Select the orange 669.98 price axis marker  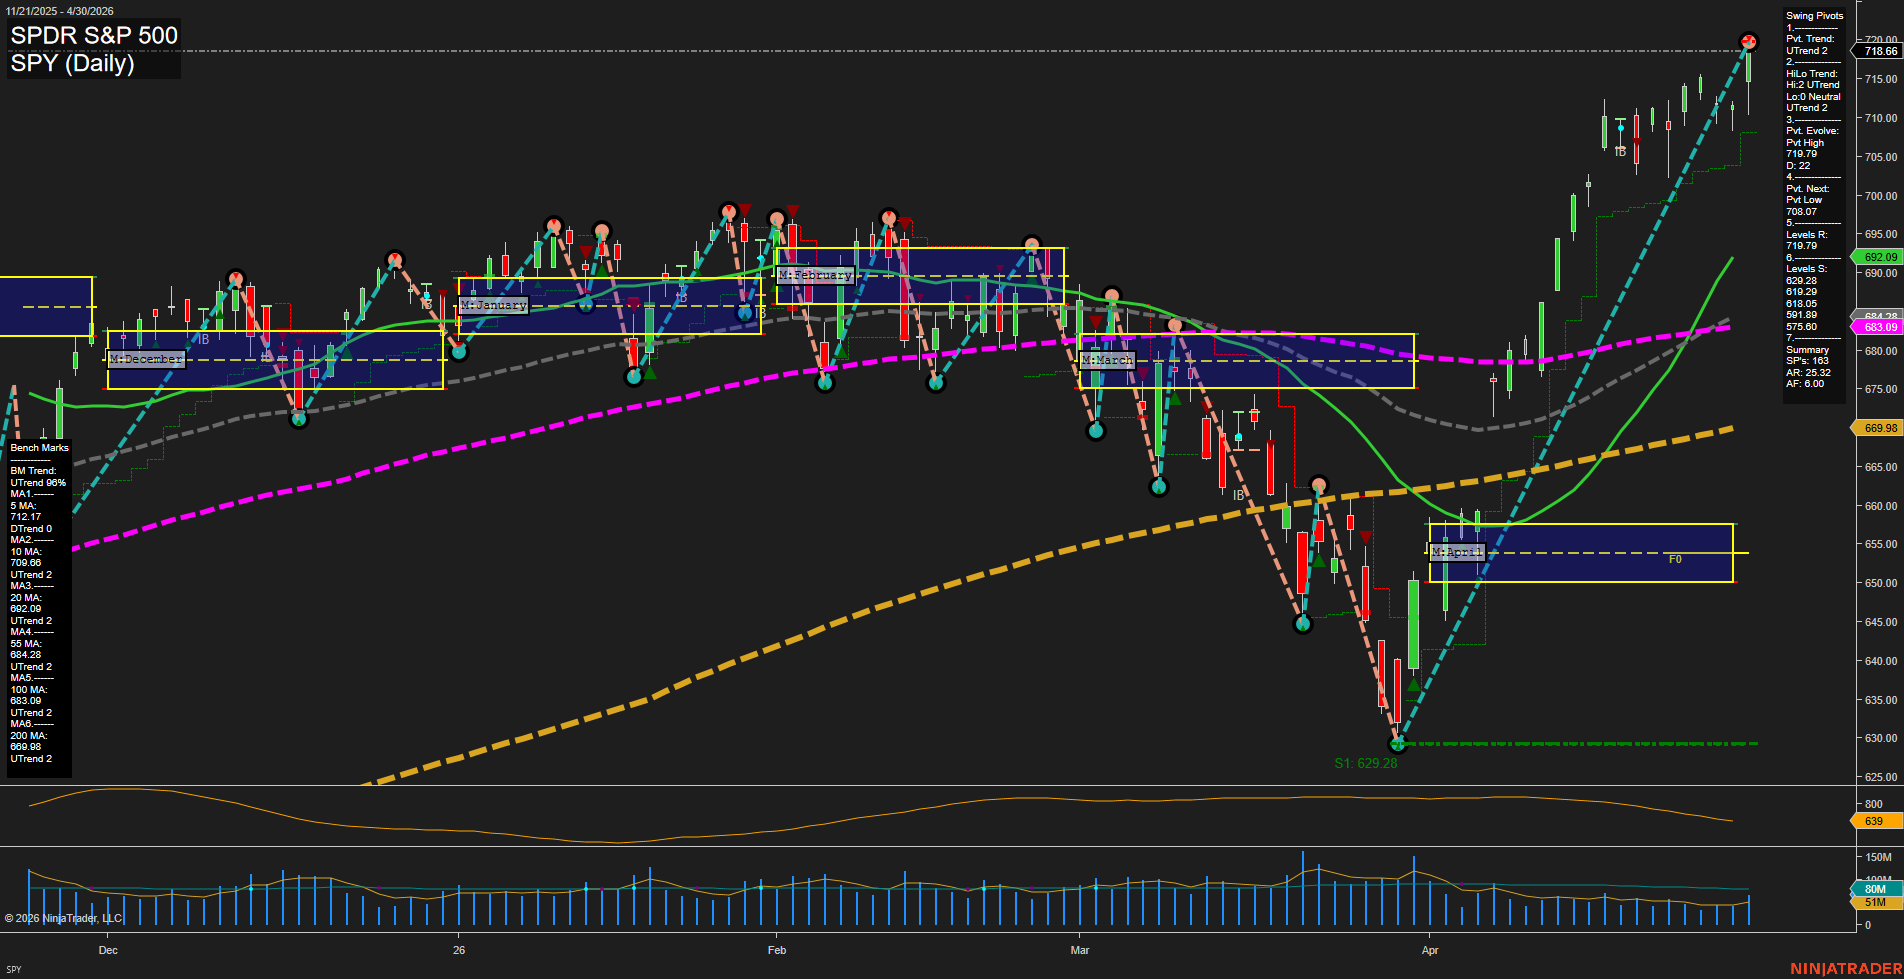(1880, 428)
